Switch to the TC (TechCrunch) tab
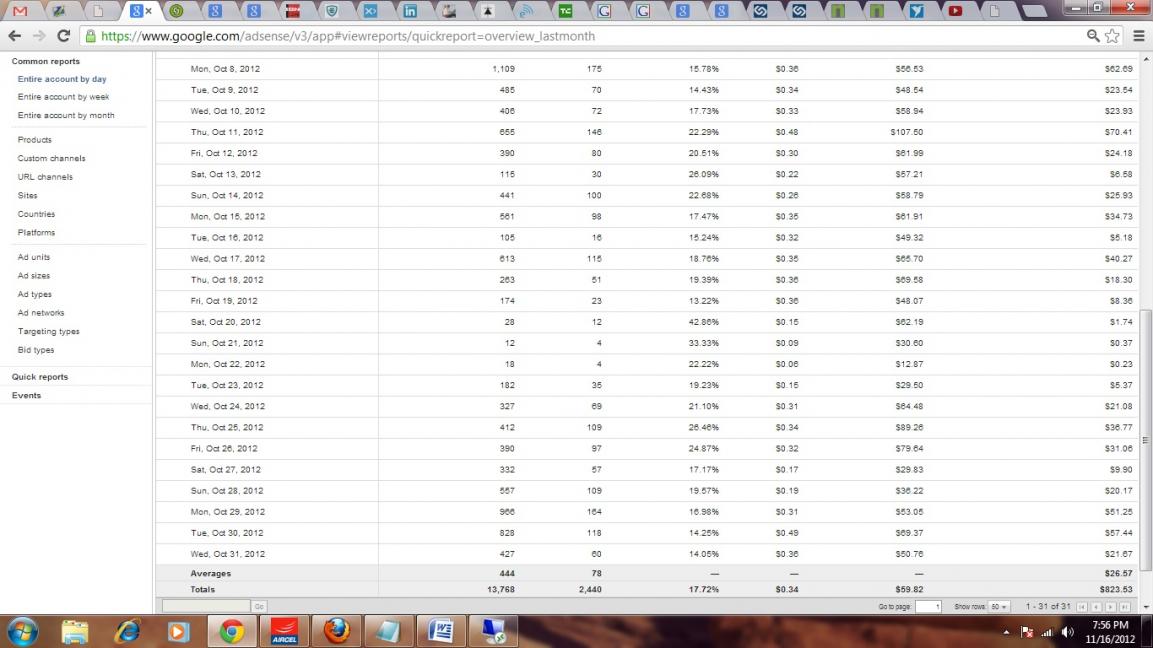1153x648 pixels. [x=565, y=11]
